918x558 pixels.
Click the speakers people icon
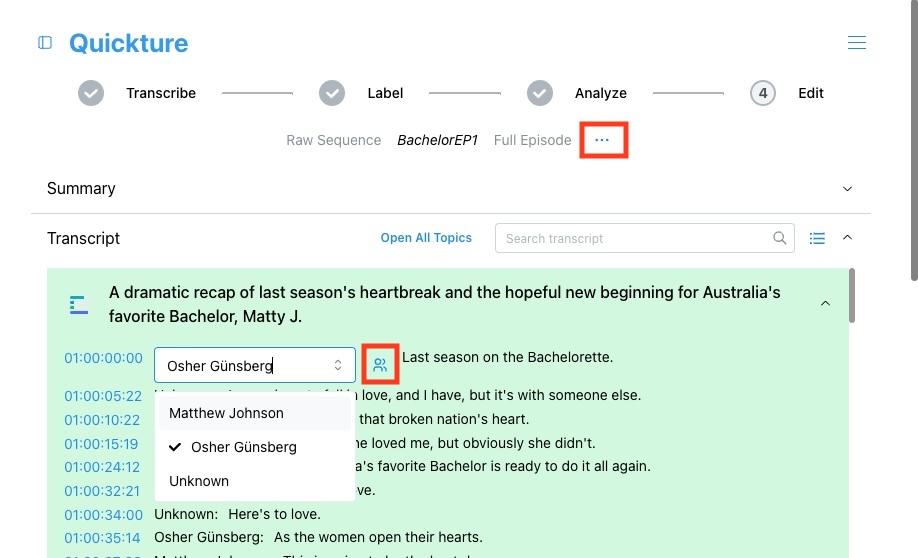coord(380,365)
